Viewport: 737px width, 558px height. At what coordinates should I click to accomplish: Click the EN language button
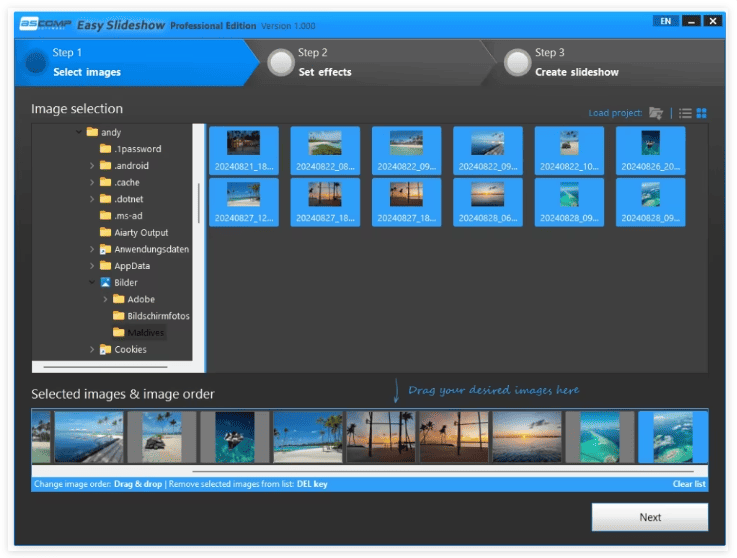point(666,21)
